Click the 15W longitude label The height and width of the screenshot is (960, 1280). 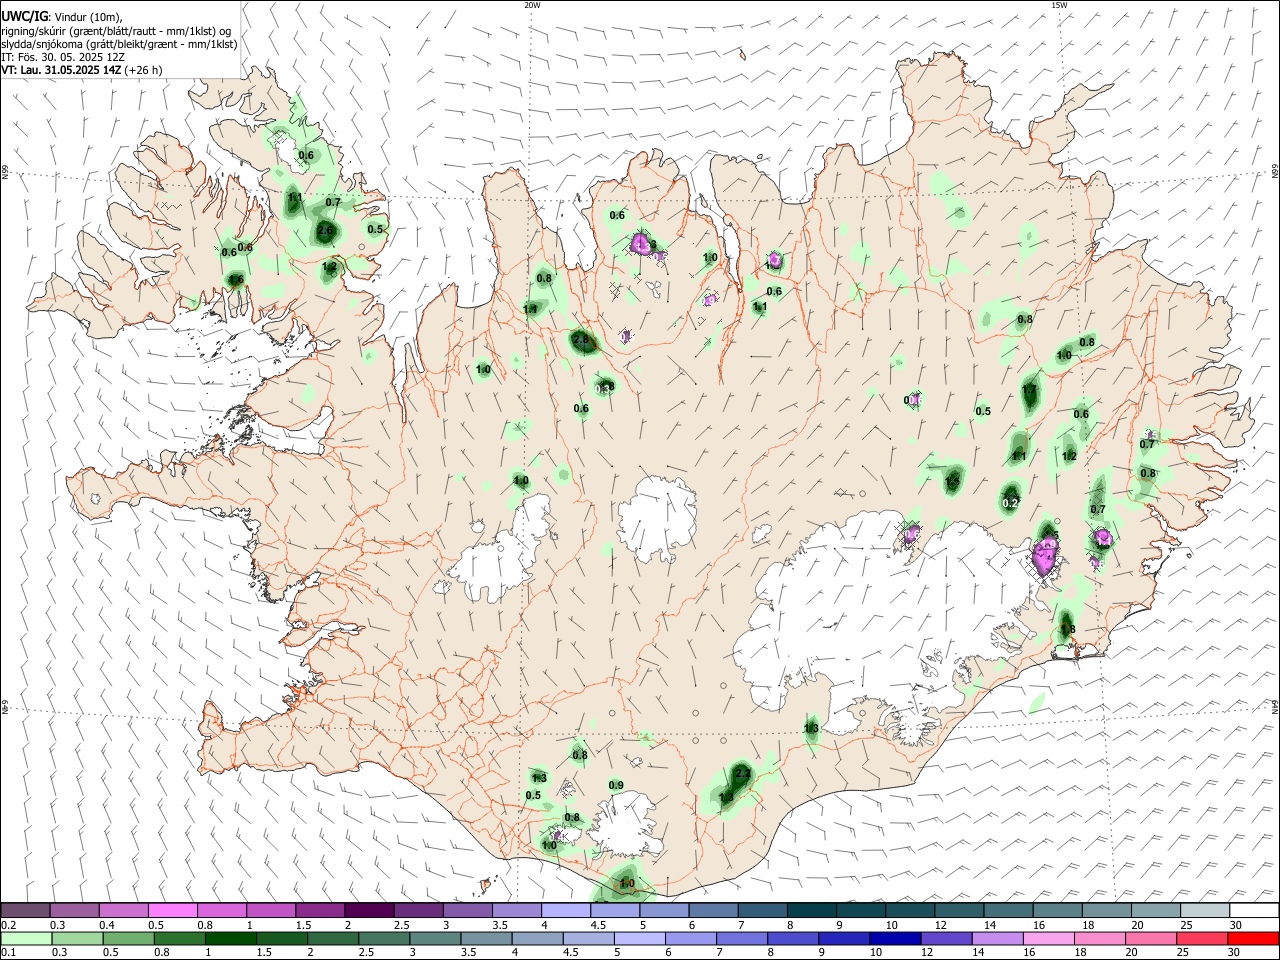(x=1059, y=5)
